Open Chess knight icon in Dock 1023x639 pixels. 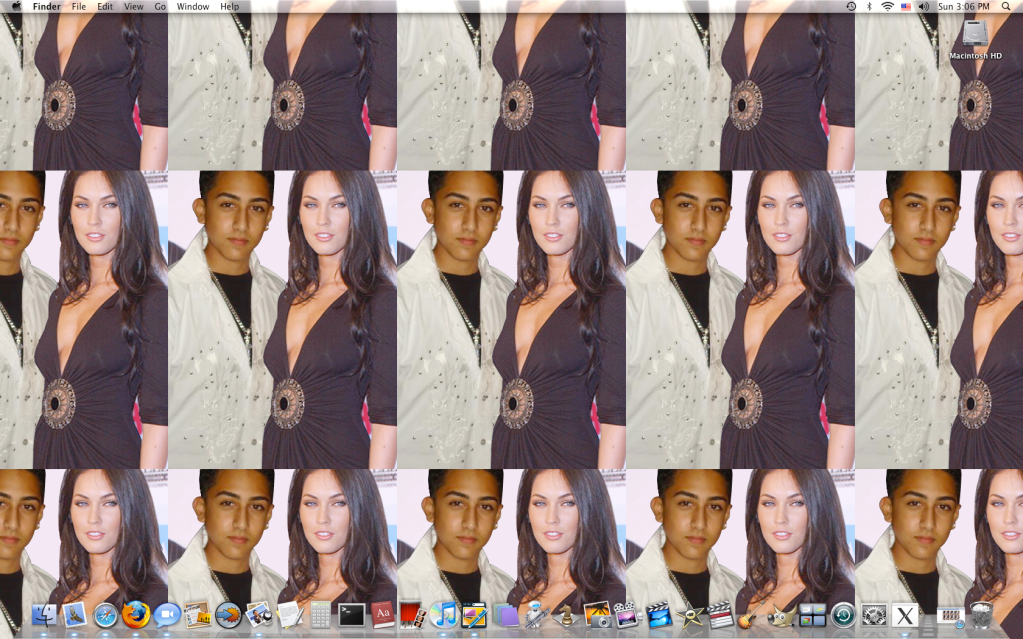click(566, 615)
